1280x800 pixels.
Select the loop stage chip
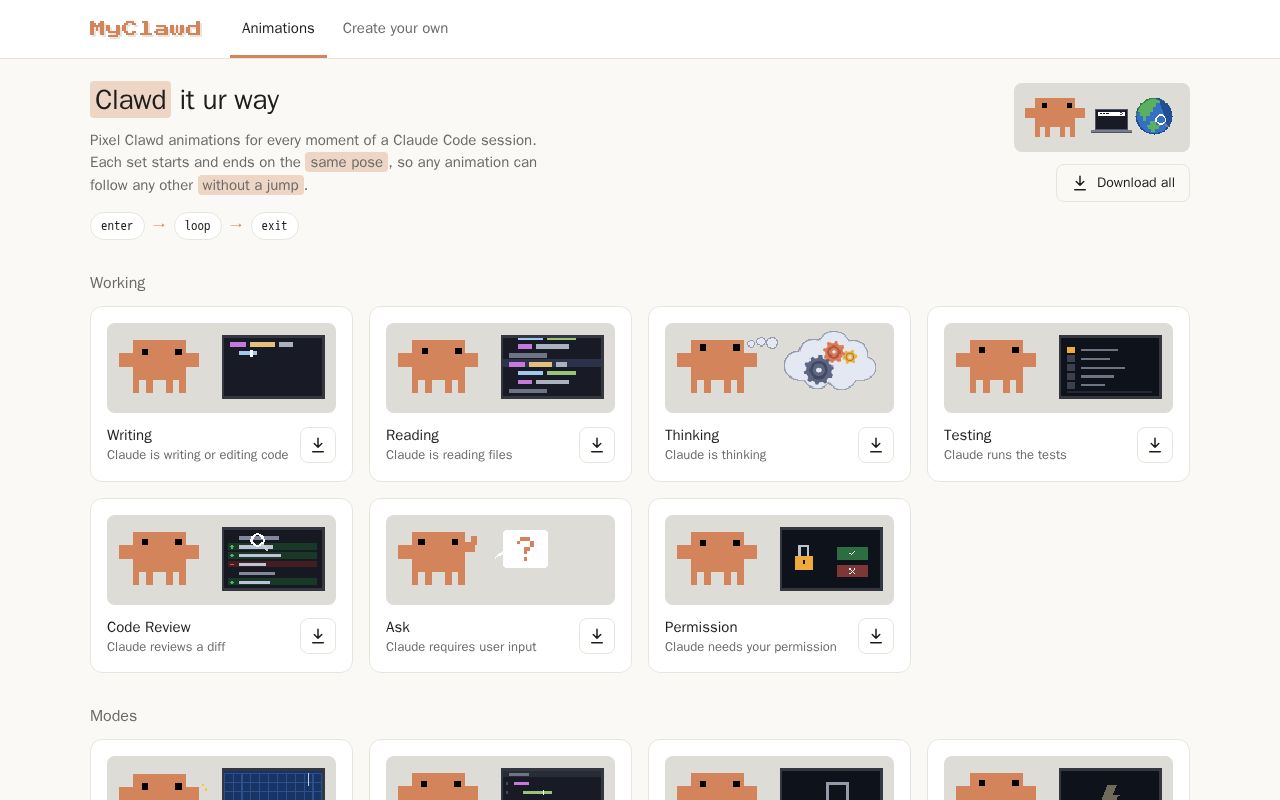(x=198, y=226)
